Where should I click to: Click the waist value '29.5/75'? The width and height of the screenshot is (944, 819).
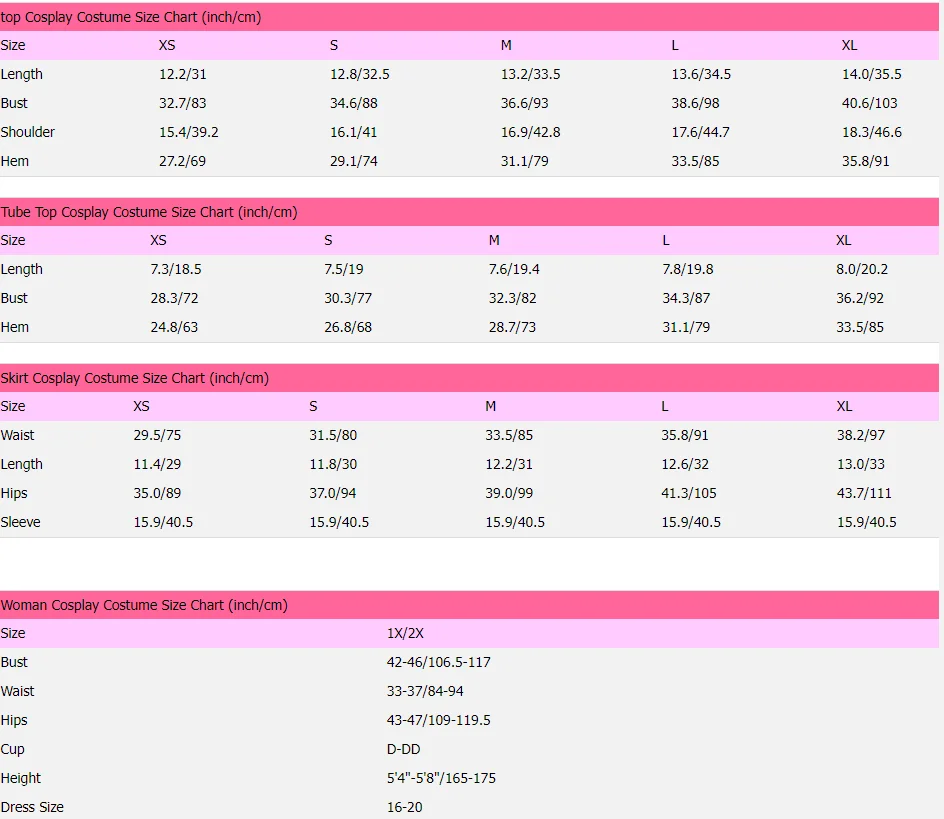[x=157, y=435]
